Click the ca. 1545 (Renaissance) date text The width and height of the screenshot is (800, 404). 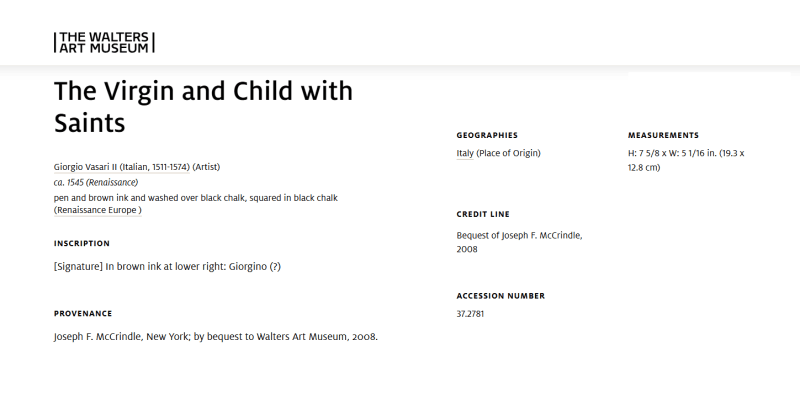coord(96,182)
